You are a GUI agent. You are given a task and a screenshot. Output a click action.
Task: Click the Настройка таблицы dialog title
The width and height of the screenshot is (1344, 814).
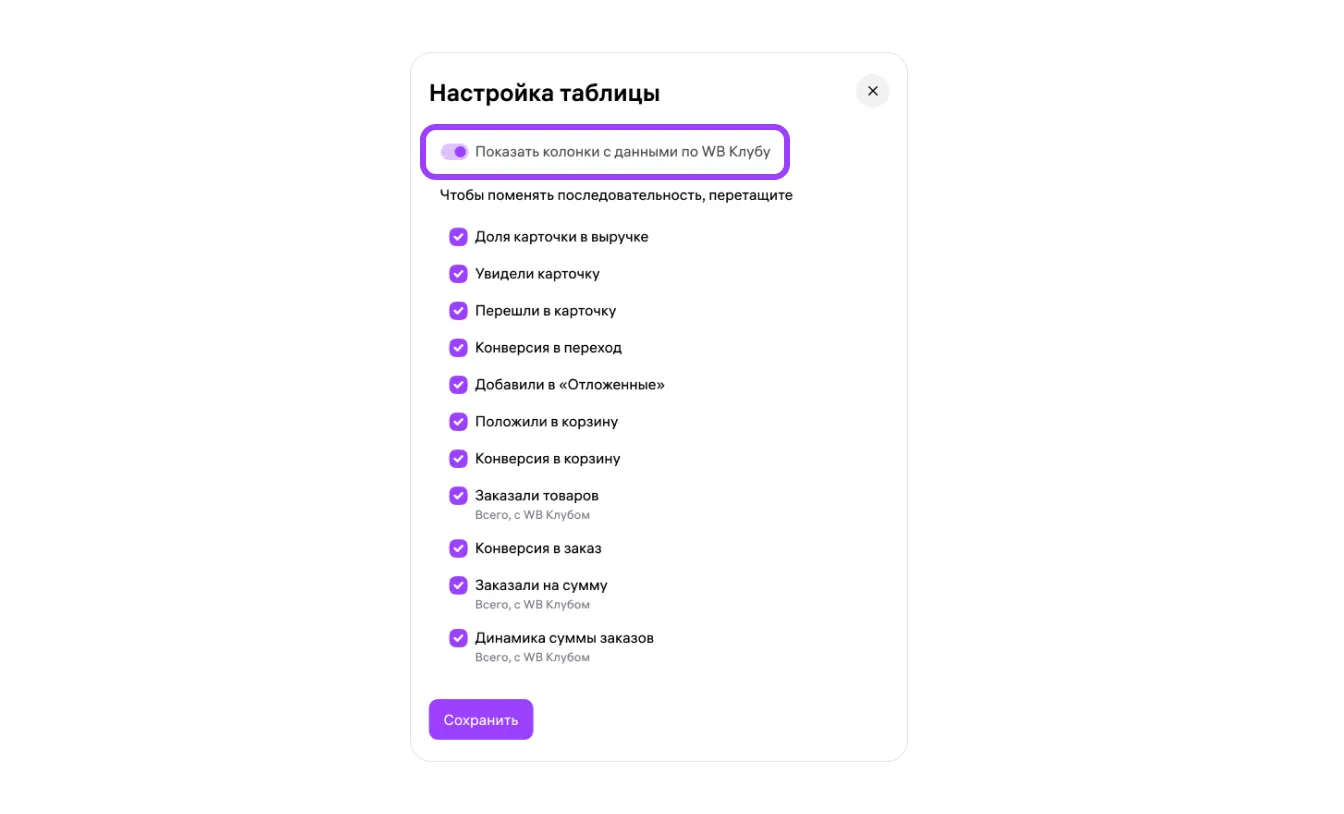[544, 93]
